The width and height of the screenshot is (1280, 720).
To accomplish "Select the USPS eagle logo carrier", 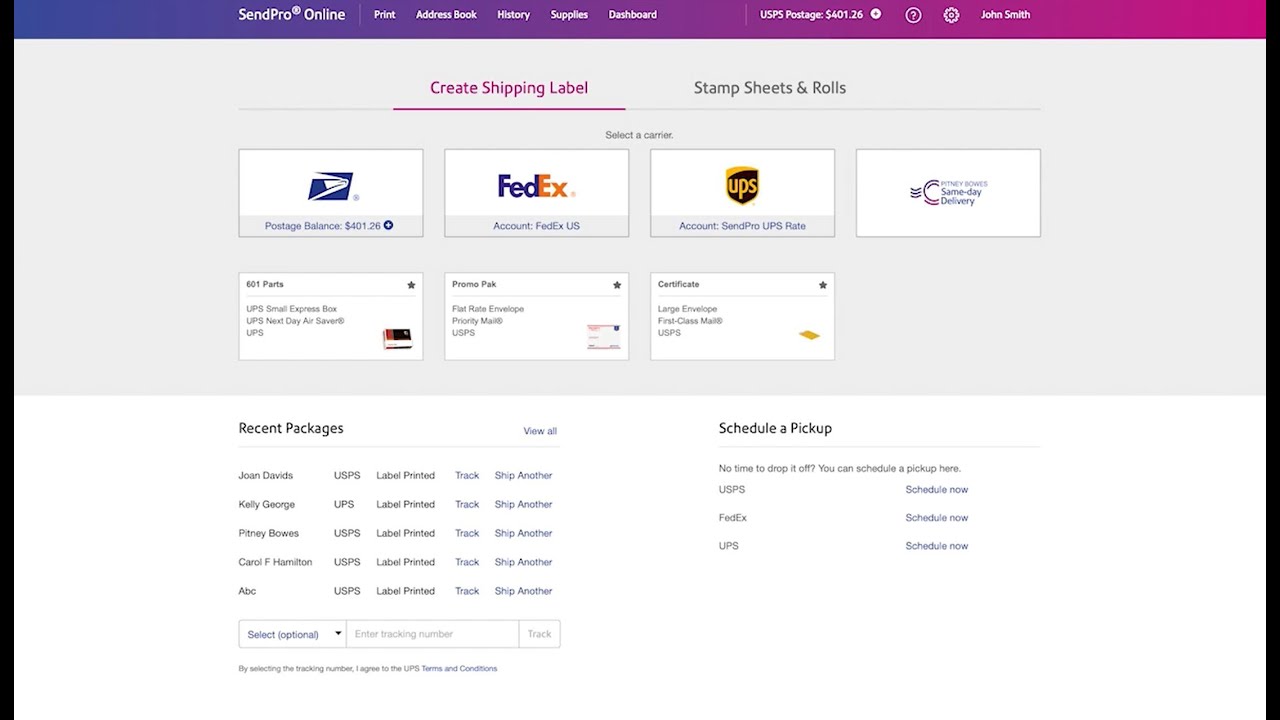I will coord(331,186).
